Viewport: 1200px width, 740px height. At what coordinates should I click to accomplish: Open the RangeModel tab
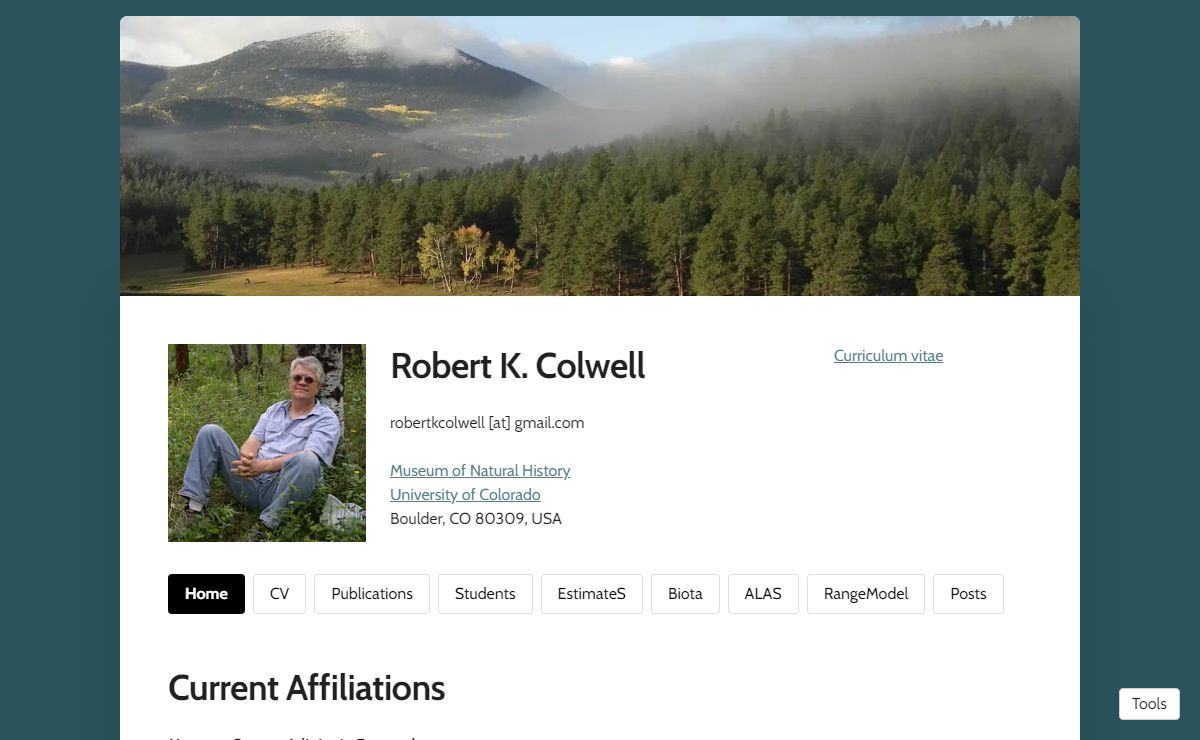(x=866, y=594)
